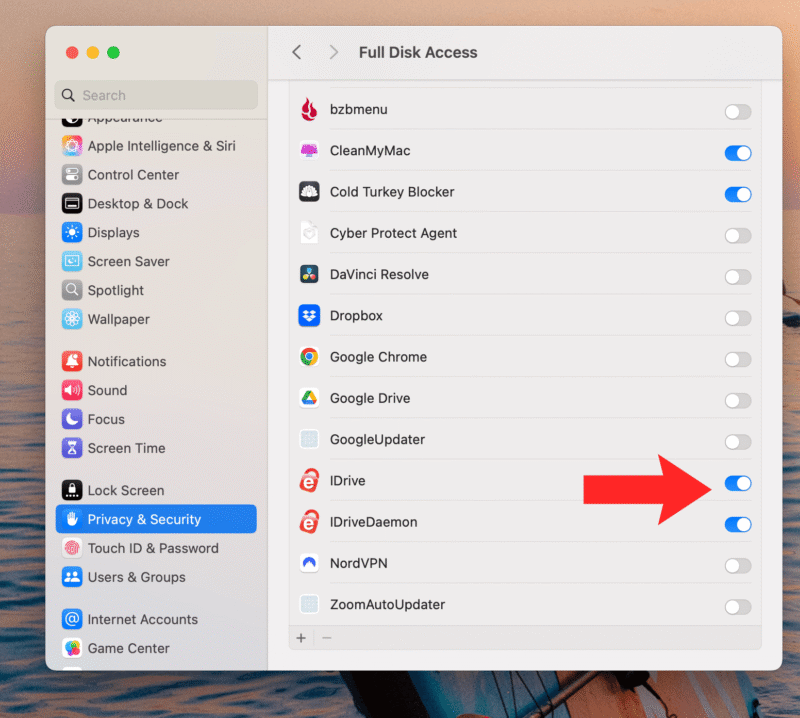The width and height of the screenshot is (800, 718).
Task: Turn on DaVinci Resolve toggle
Action: pyautogui.click(x=738, y=277)
